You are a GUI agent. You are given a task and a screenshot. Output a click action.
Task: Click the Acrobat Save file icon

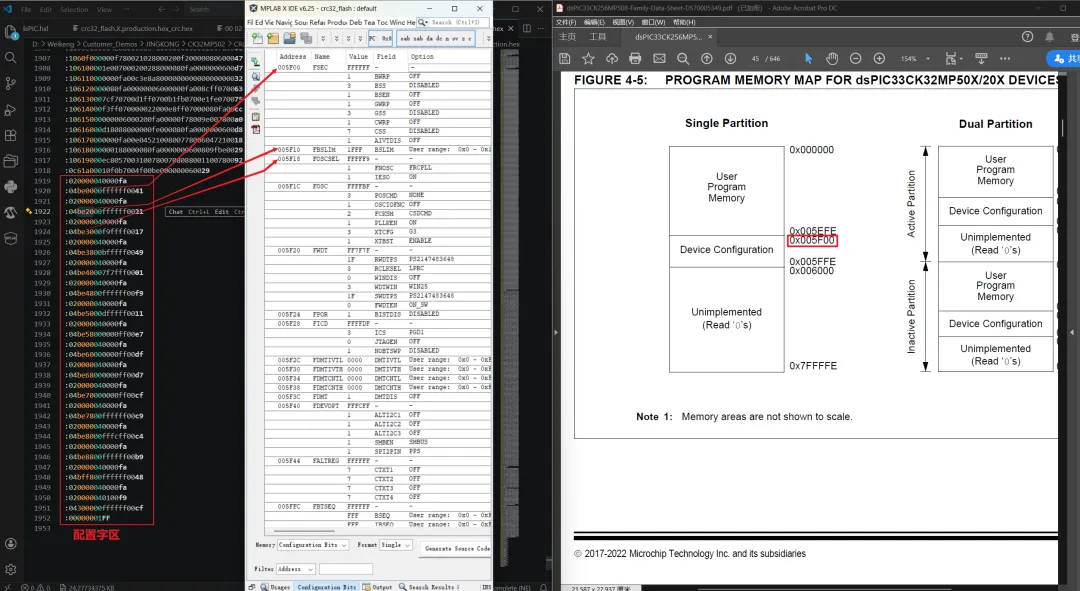click(564, 59)
